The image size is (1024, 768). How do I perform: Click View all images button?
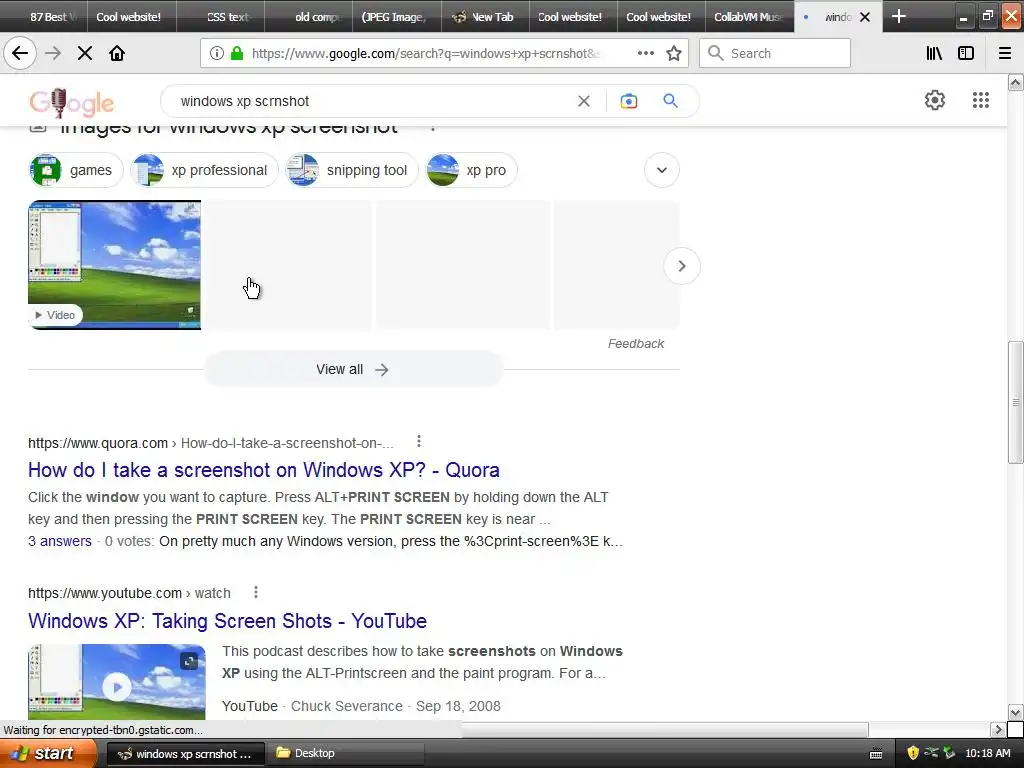coord(353,370)
